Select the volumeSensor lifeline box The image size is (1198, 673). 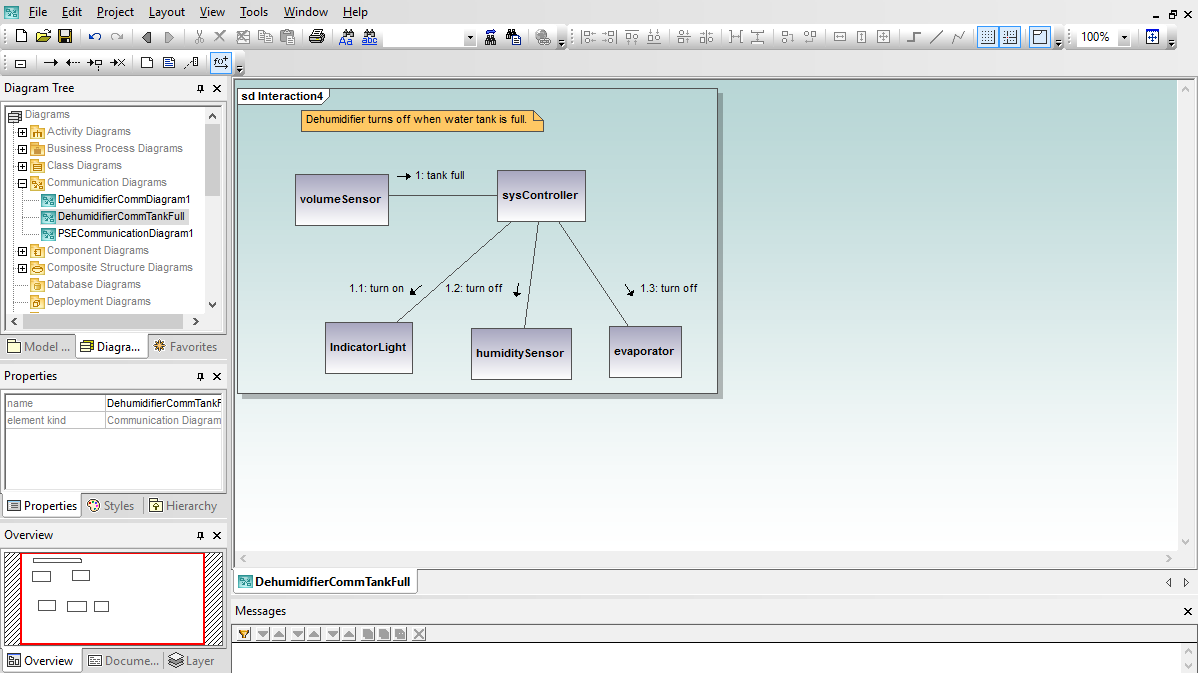(x=342, y=199)
